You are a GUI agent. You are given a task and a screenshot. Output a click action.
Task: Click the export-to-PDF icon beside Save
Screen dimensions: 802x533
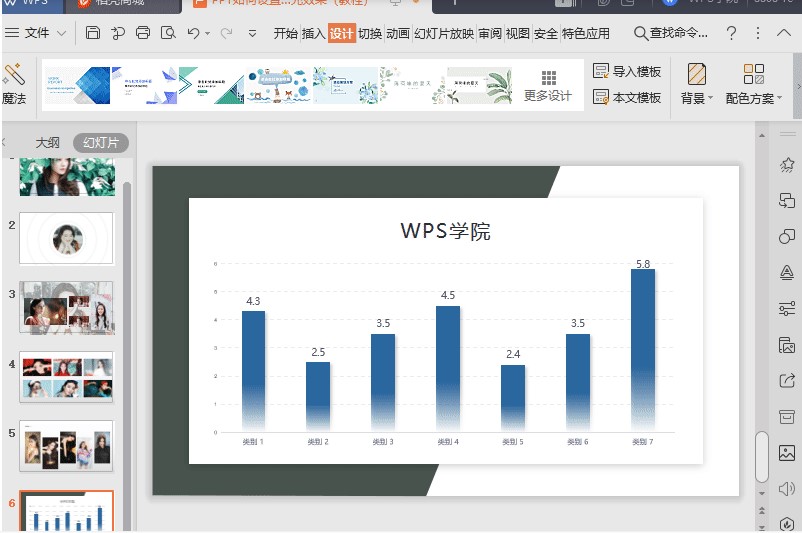tap(118, 33)
